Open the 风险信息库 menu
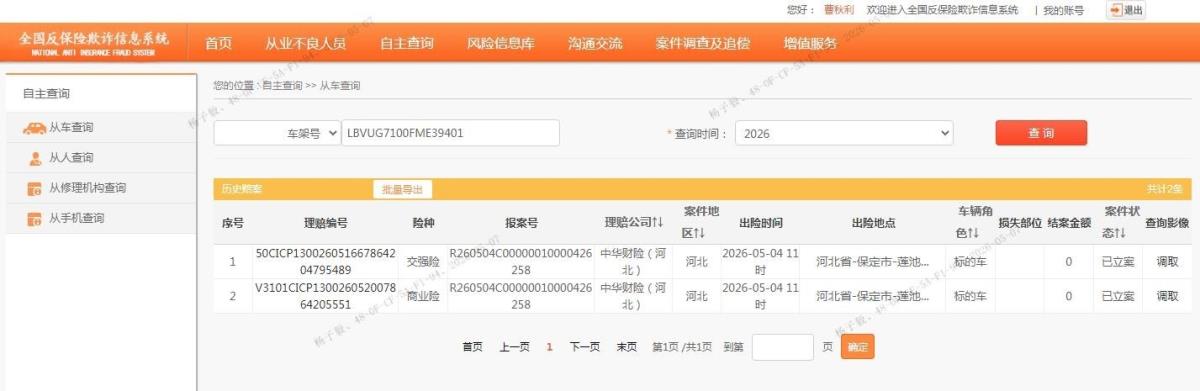The image size is (1200, 391). pos(501,43)
